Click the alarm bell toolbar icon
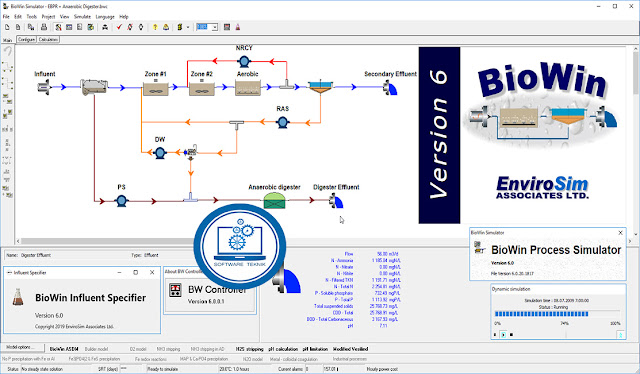The width and height of the screenshot is (640, 374). 166,27
